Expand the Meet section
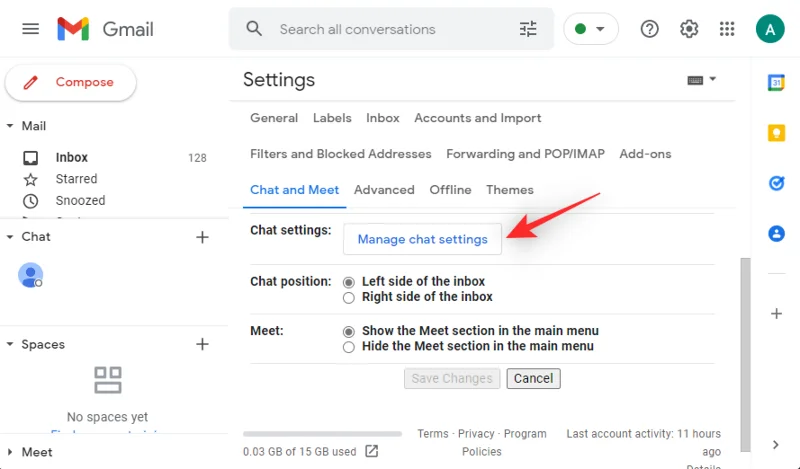This screenshot has width=800, height=469. (x=10, y=452)
